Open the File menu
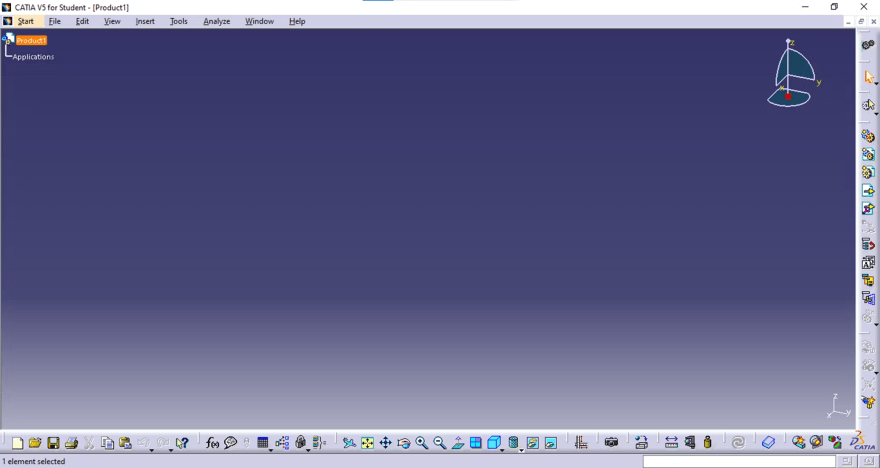 54,21
